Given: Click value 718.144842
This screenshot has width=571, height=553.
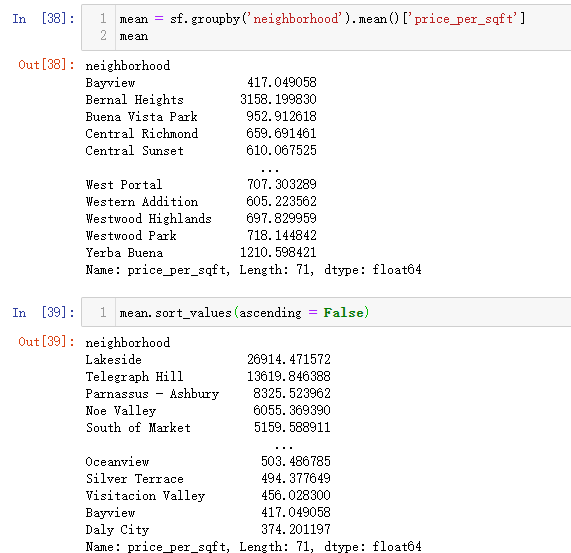Looking at the screenshot, I should pos(282,235).
